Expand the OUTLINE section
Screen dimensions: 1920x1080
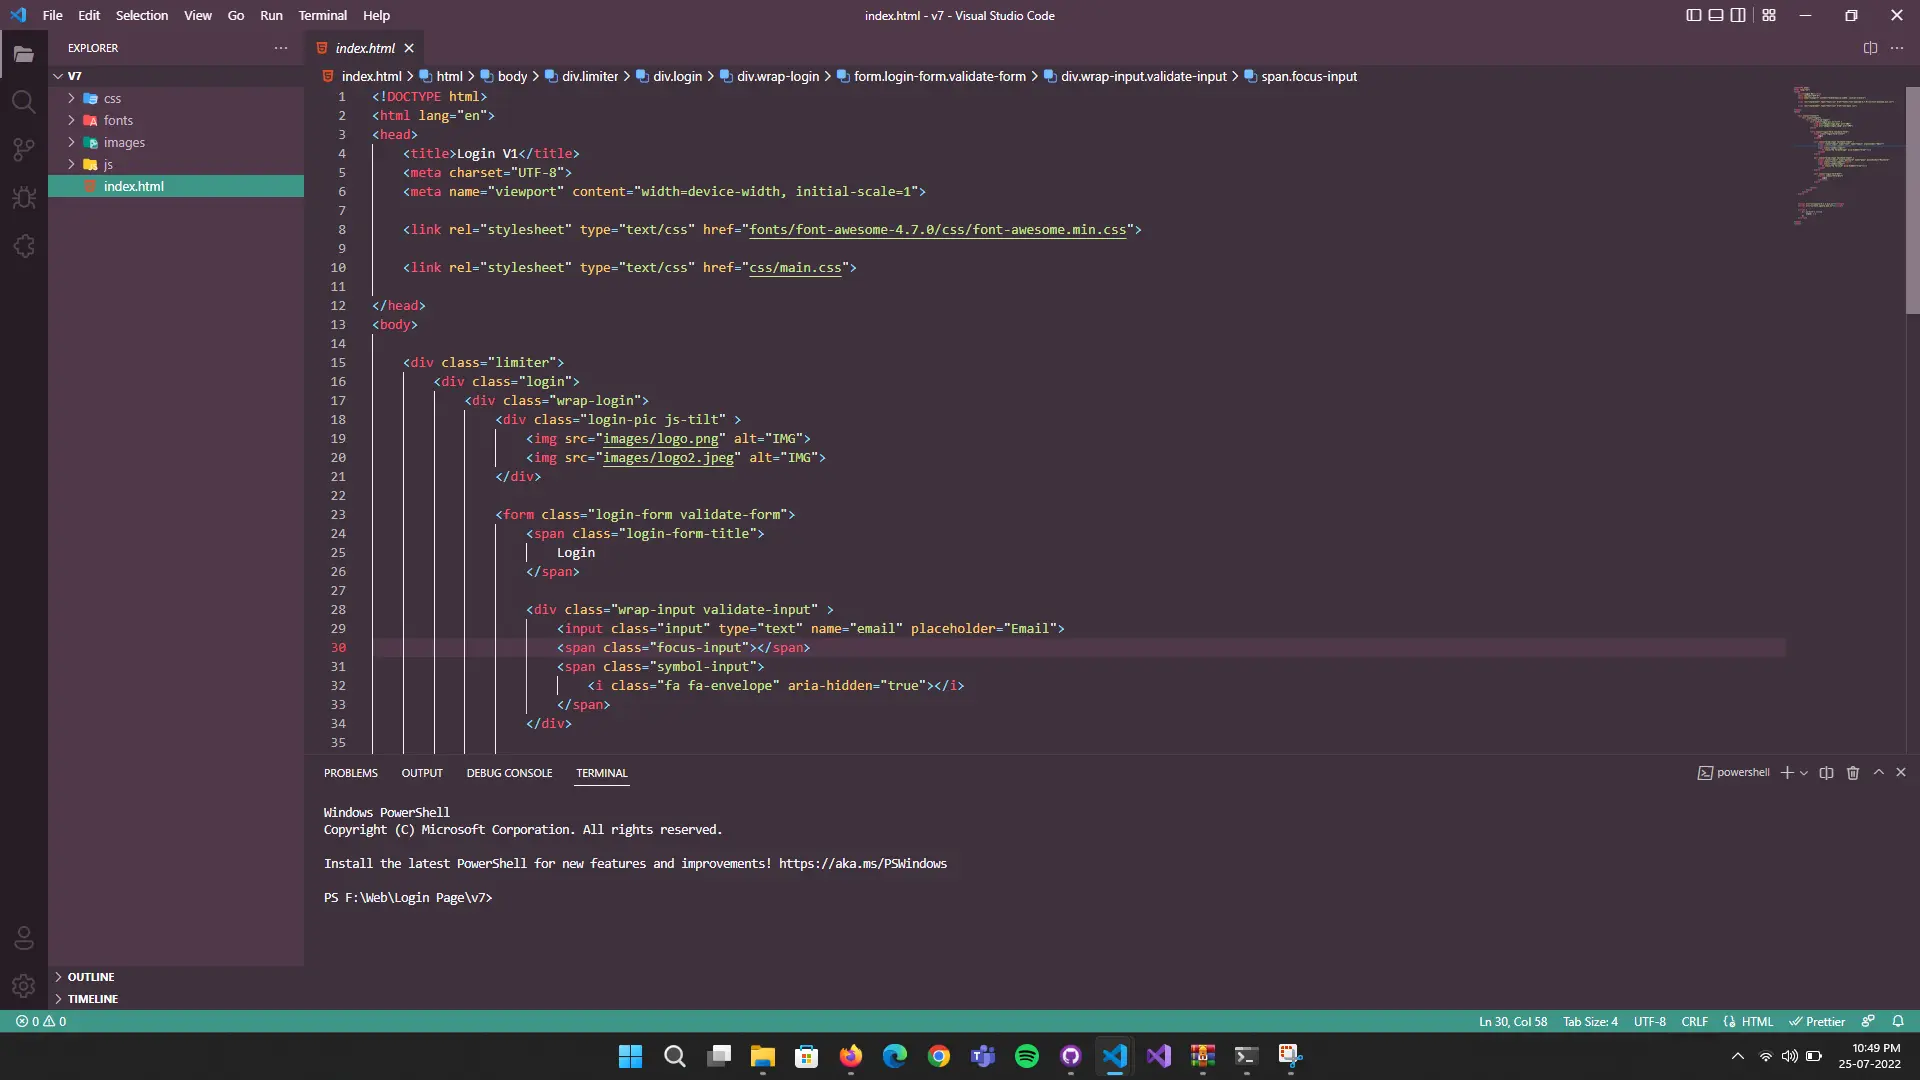coord(91,977)
